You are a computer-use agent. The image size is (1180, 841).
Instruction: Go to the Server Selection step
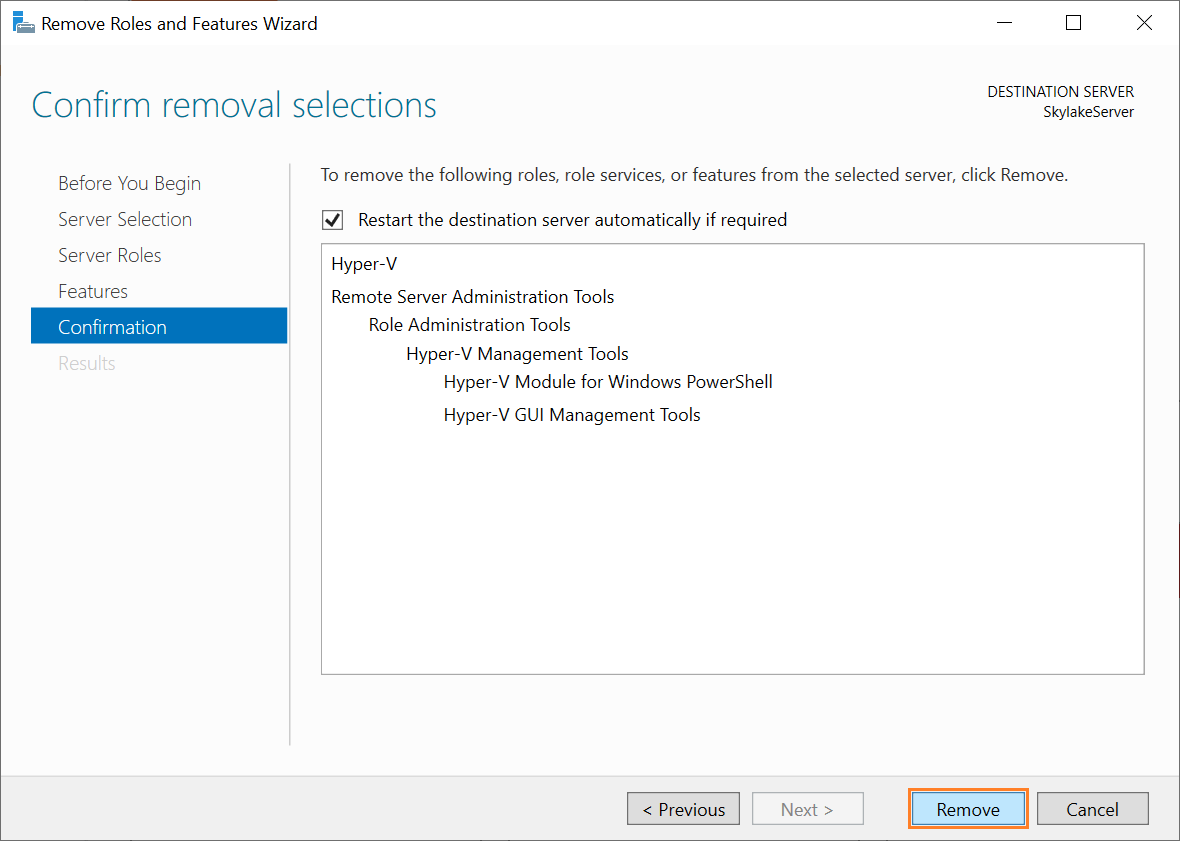click(125, 220)
